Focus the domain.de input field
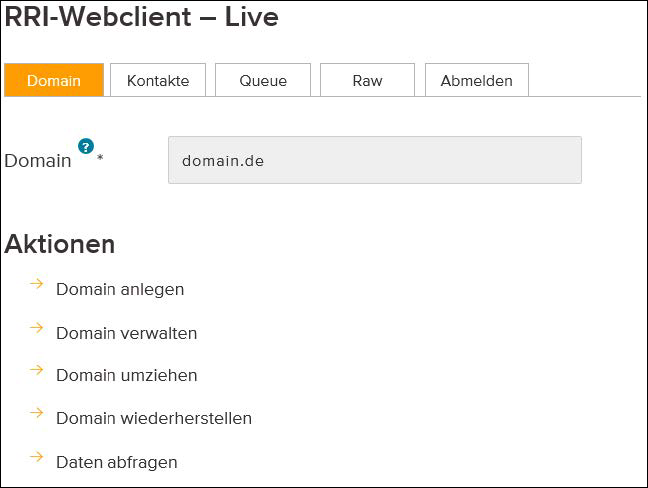Viewport: 648px width, 488px height. point(375,160)
